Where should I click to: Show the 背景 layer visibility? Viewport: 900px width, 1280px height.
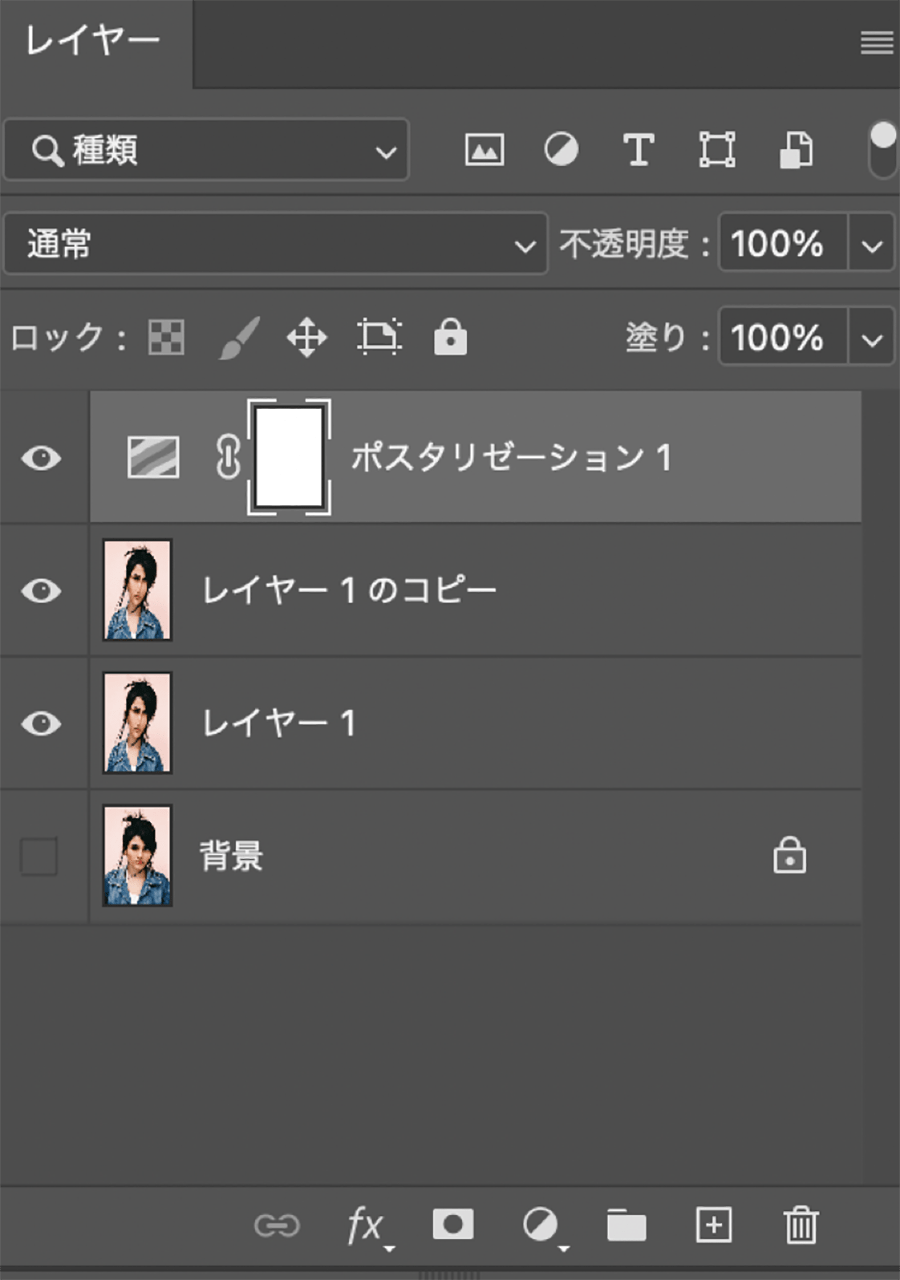[x=39, y=857]
